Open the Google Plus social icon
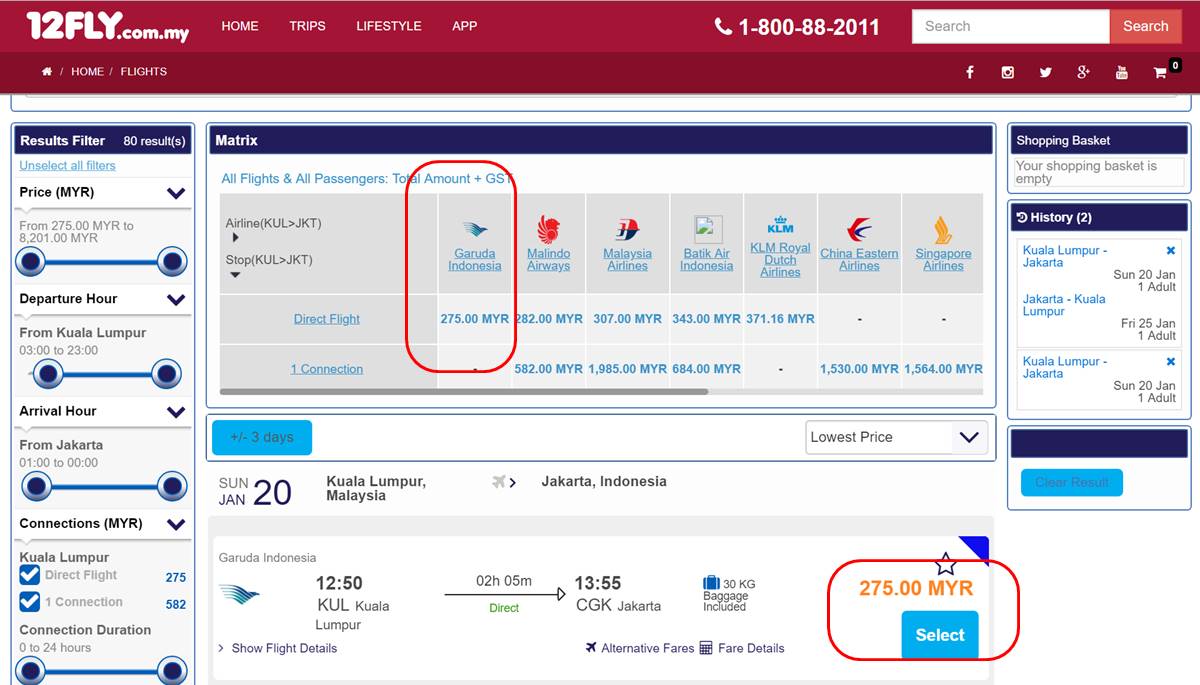1200x685 pixels. [1083, 72]
